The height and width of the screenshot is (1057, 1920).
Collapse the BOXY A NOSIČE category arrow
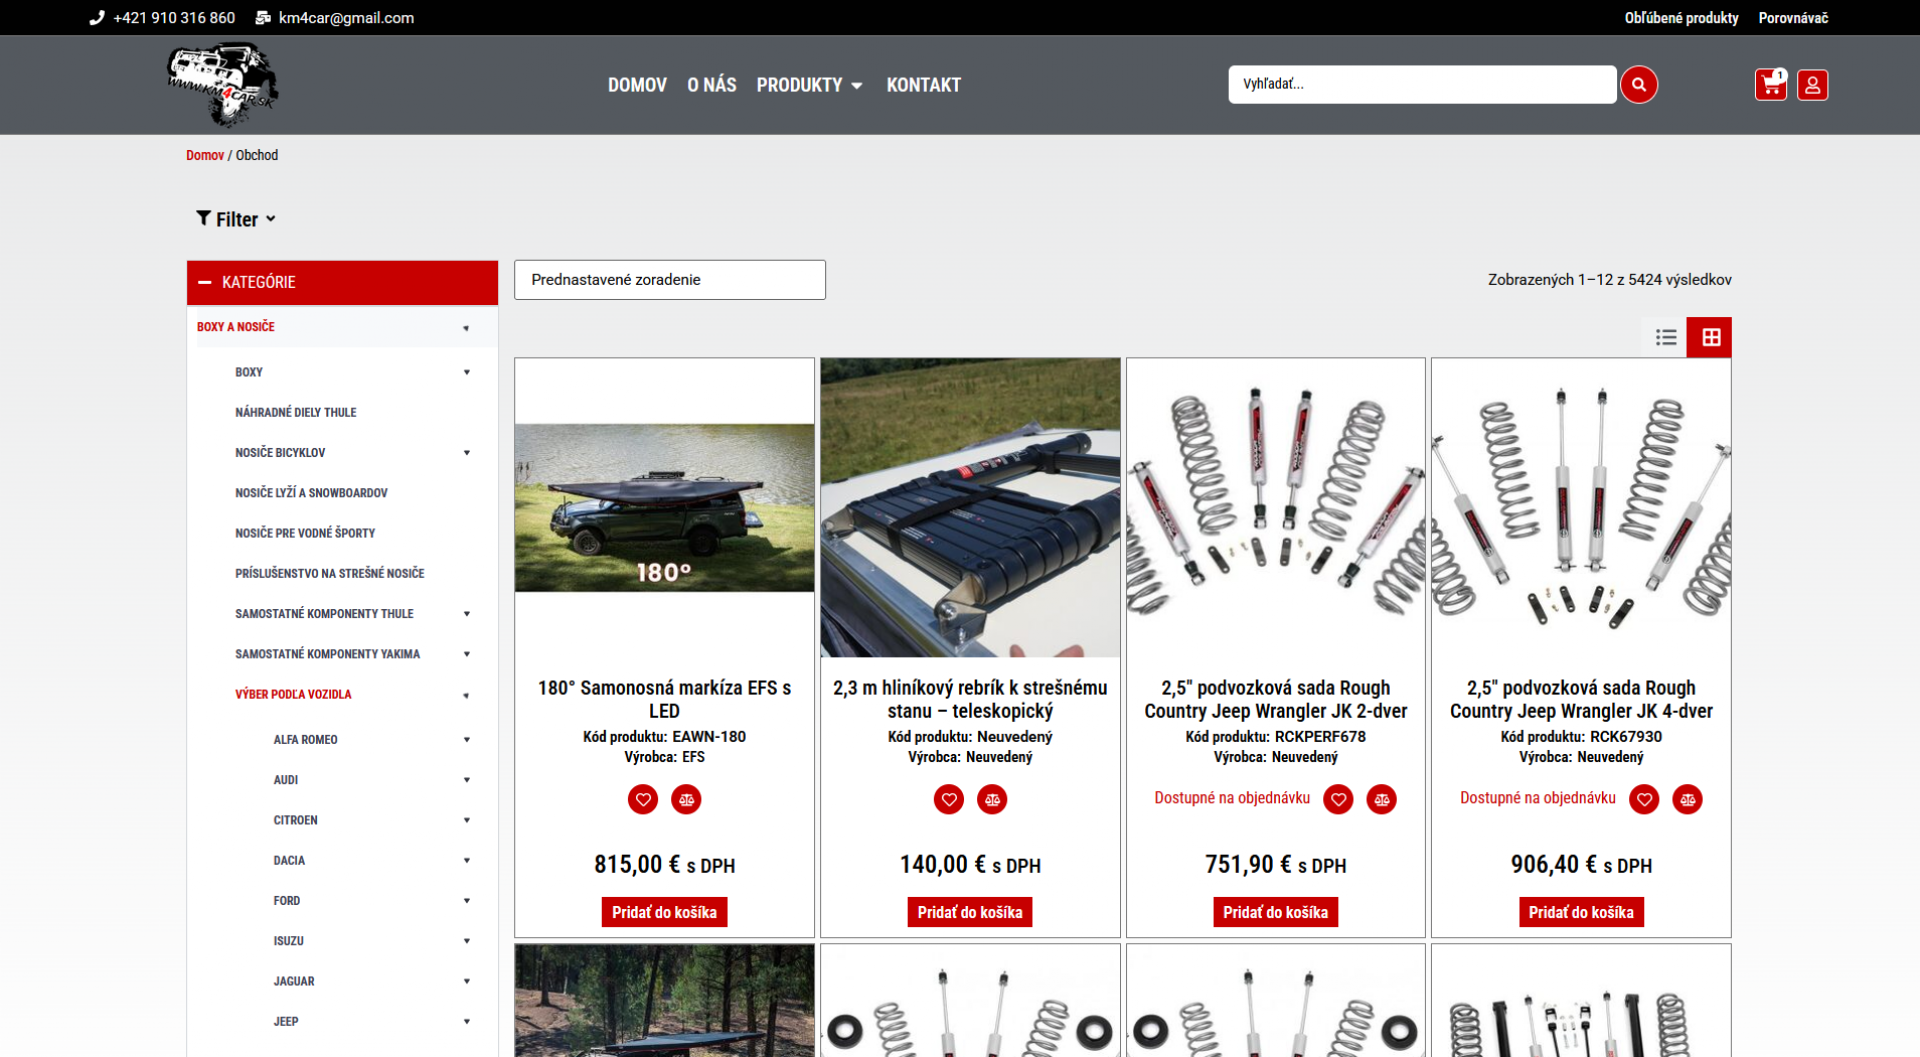pos(466,328)
